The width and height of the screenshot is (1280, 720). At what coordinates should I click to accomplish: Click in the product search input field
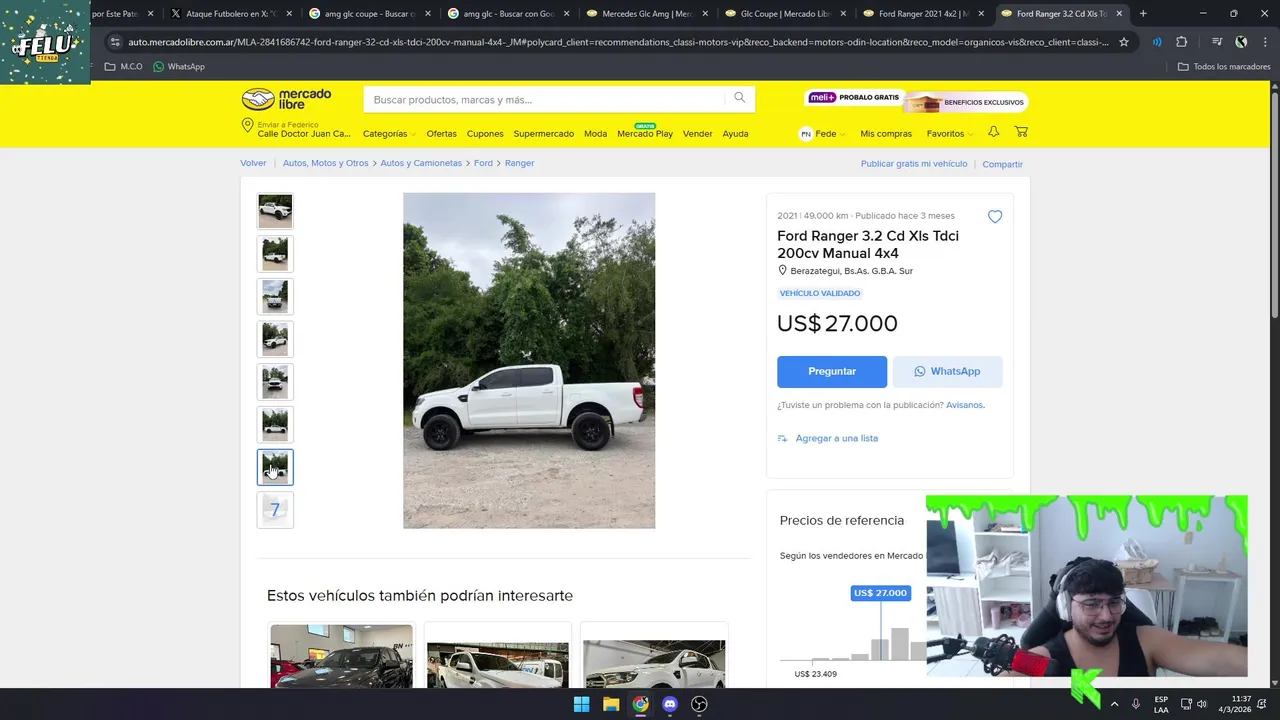tap(545, 99)
